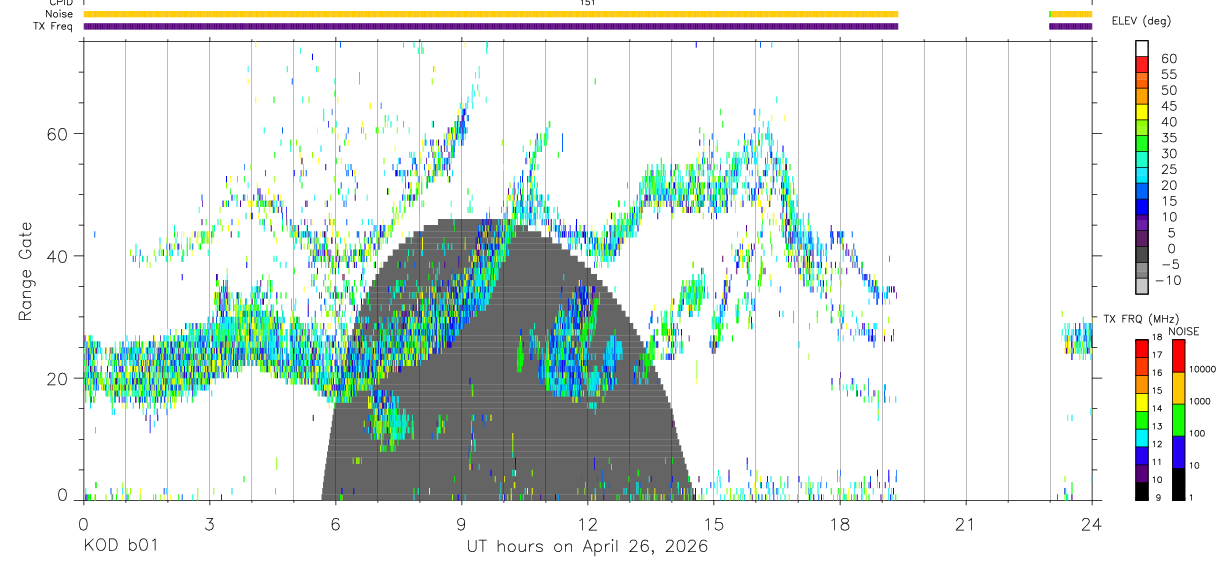Select red top segment of TX FRQ bar
The height and width of the screenshot is (567, 1228).
point(1142,349)
